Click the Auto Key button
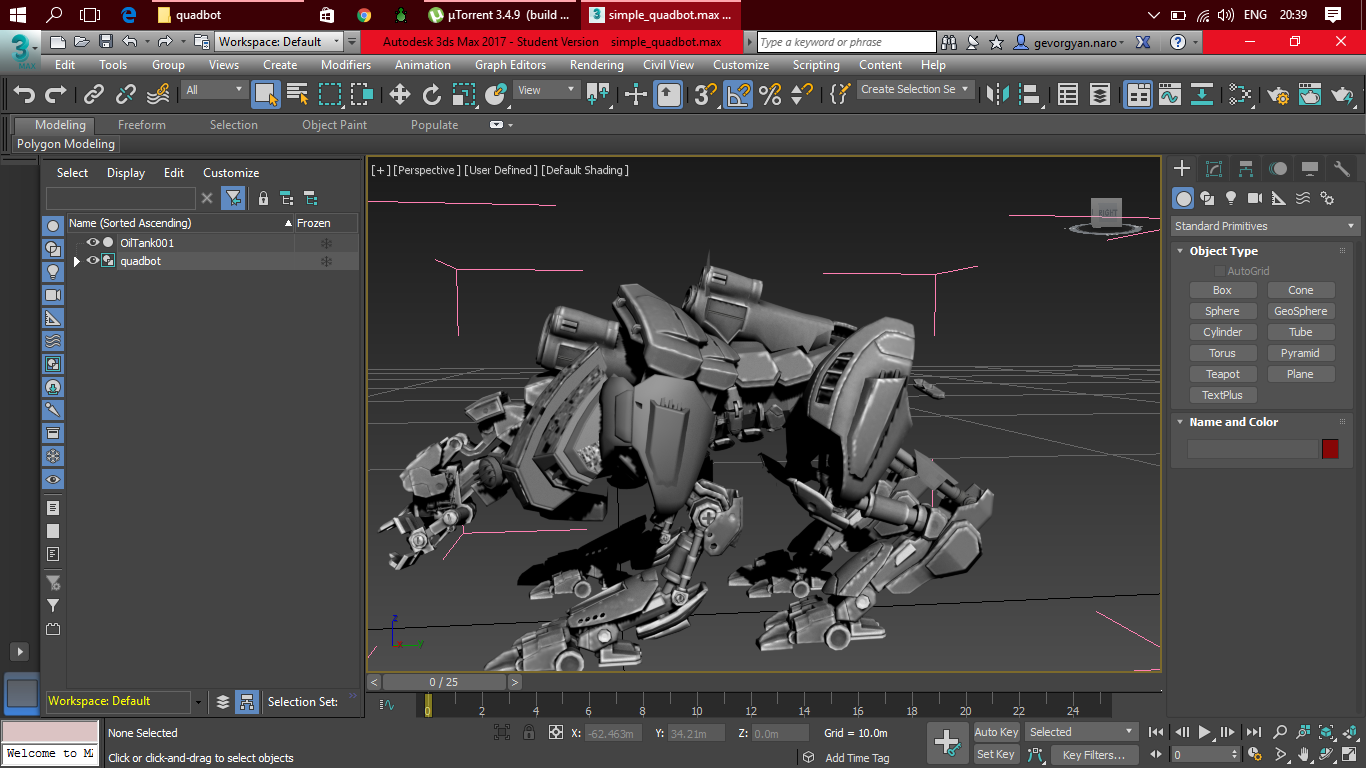Screen dimensions: 1366x768 [995, 732]
